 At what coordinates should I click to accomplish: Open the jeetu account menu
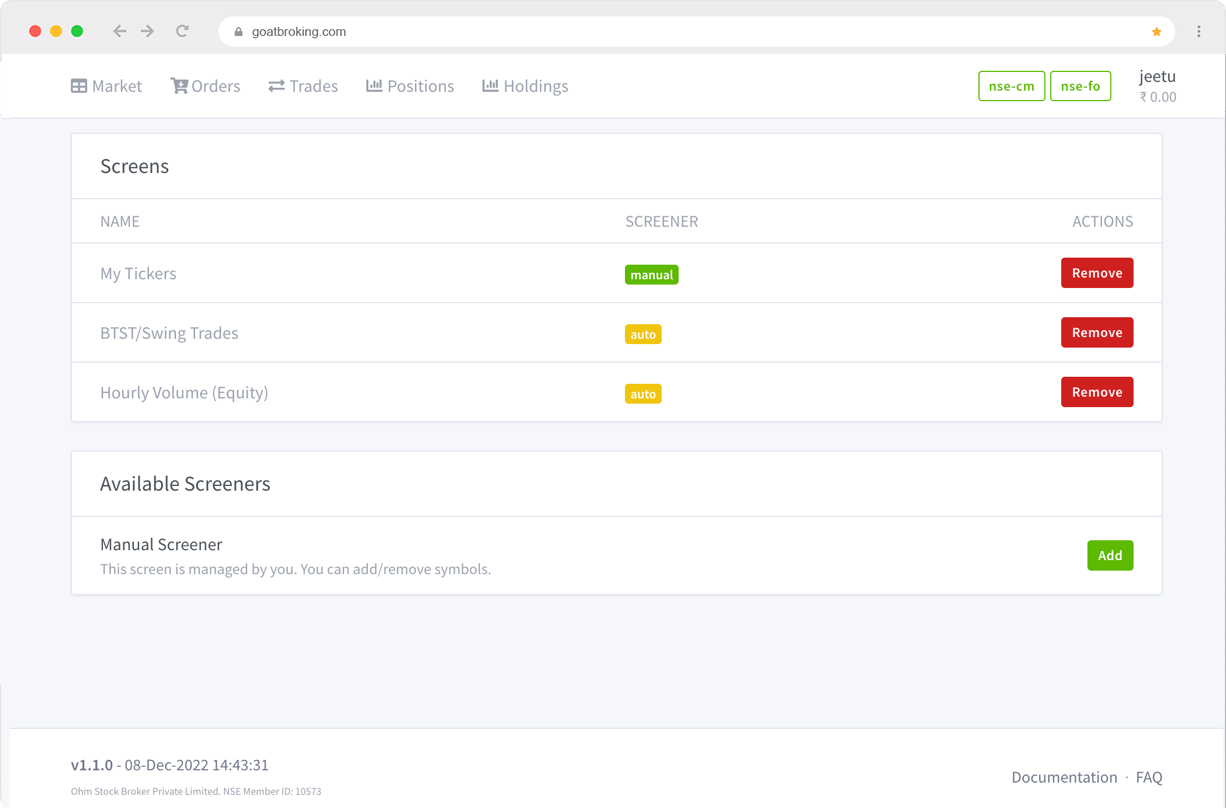click(1157, 77)
